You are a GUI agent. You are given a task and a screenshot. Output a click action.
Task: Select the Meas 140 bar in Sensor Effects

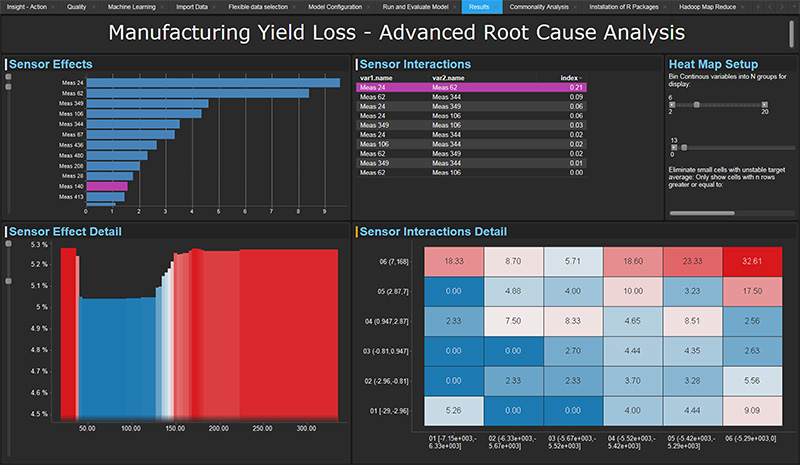(x=107, y=186)
